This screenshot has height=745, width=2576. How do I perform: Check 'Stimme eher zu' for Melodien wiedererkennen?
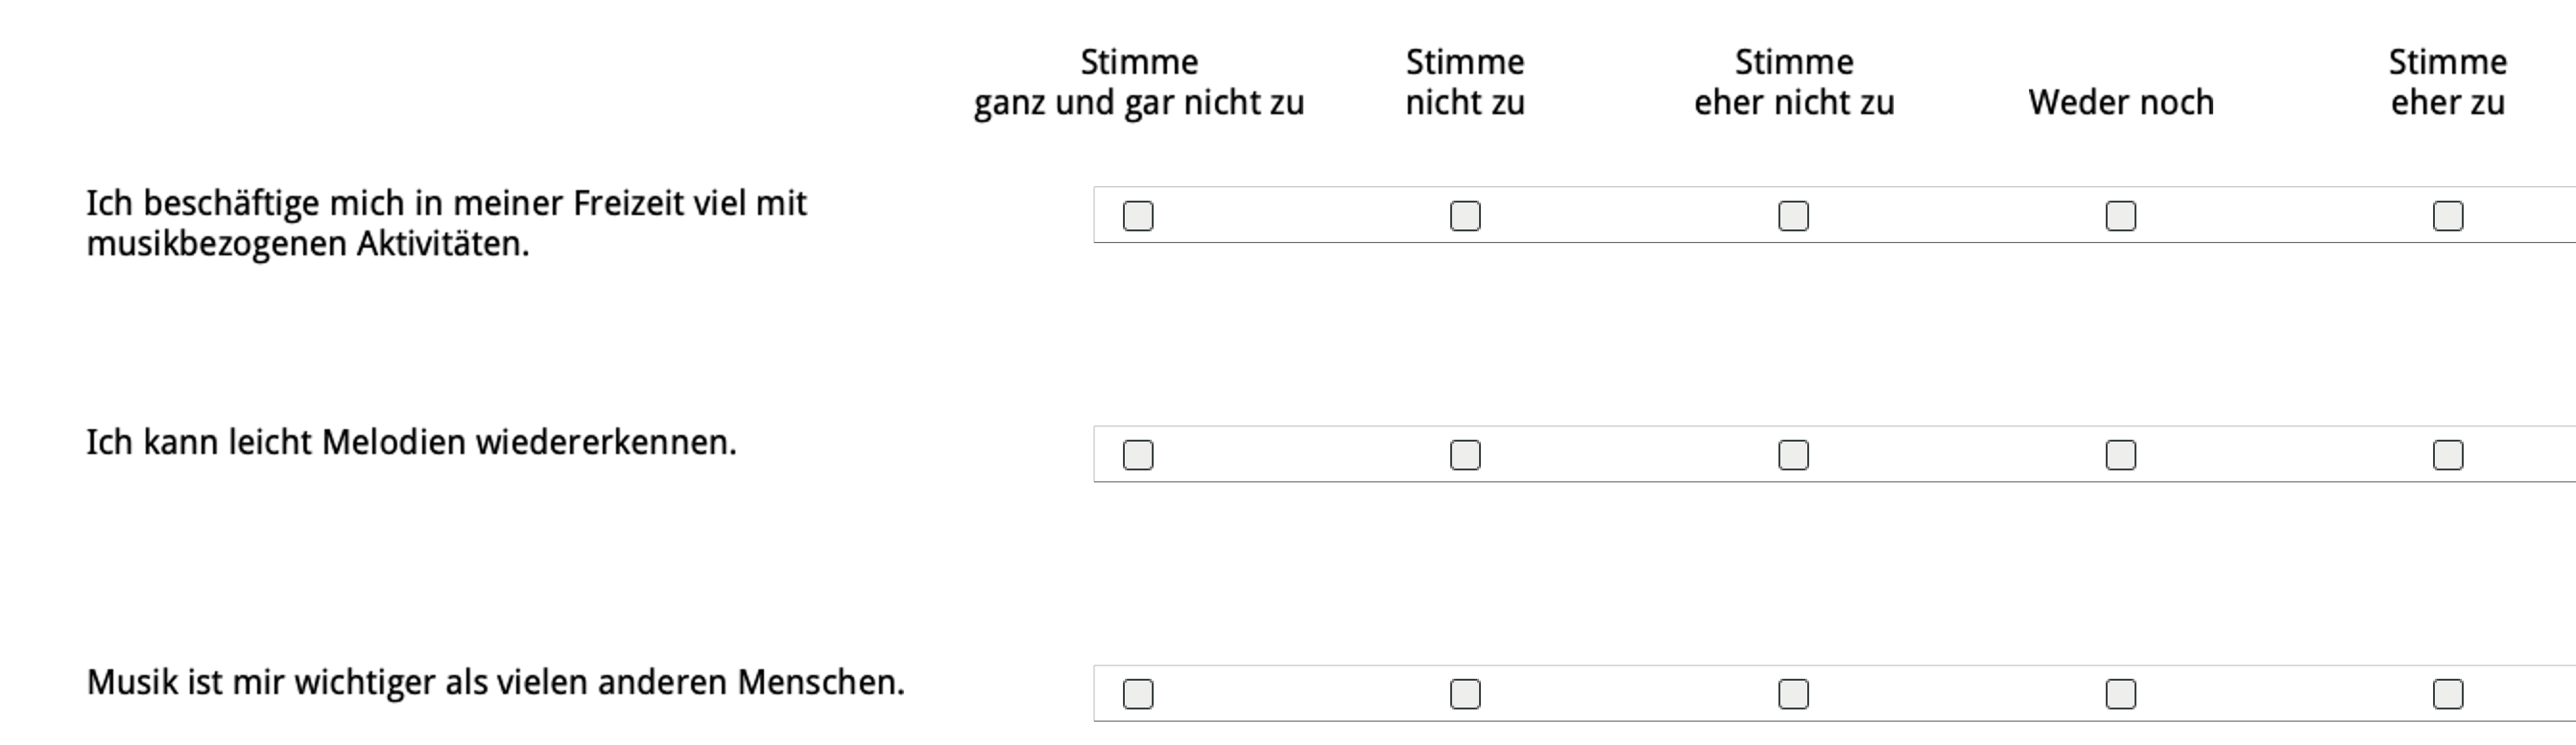tap(2448, 456)
